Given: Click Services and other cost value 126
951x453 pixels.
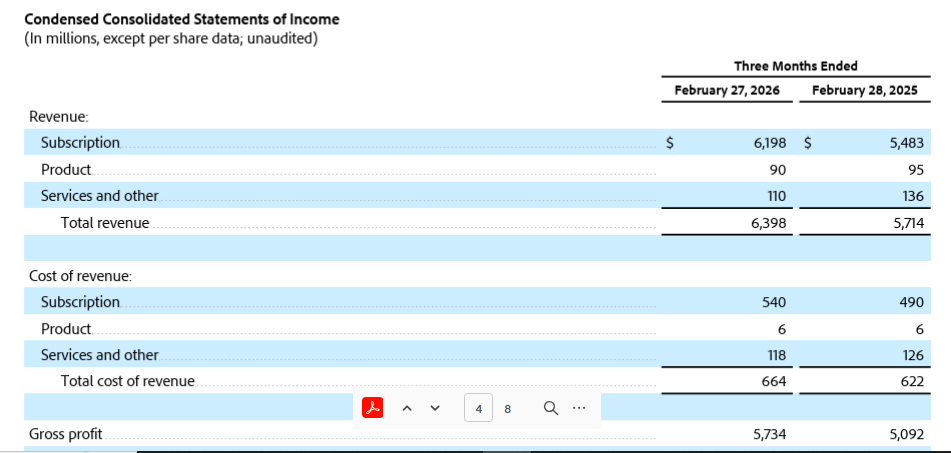Looking at the screenshot, I should tap(913, 355).
